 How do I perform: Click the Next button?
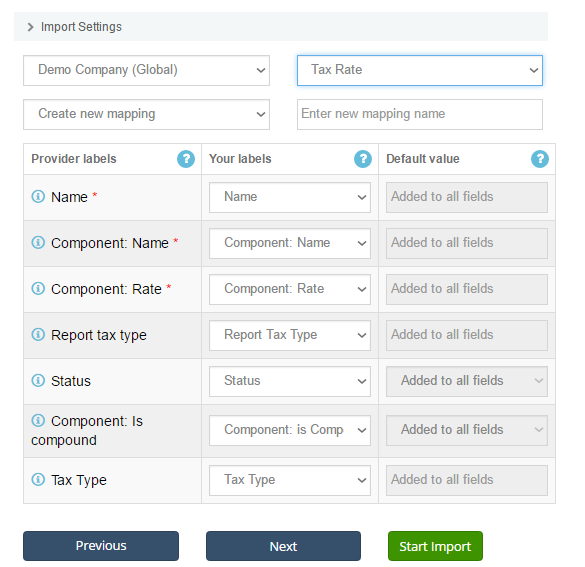click(x=283, y=546)
